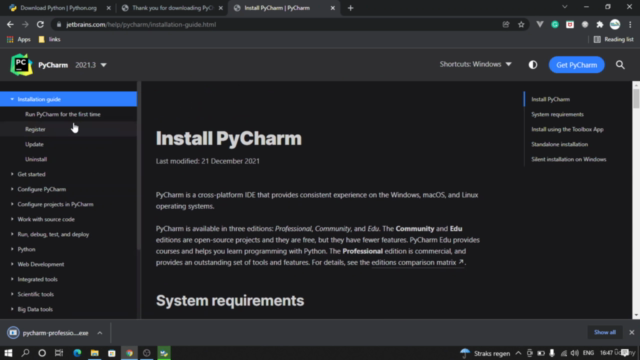Open Windows taskbar search
Screen dimensions: 640x360
25,353
